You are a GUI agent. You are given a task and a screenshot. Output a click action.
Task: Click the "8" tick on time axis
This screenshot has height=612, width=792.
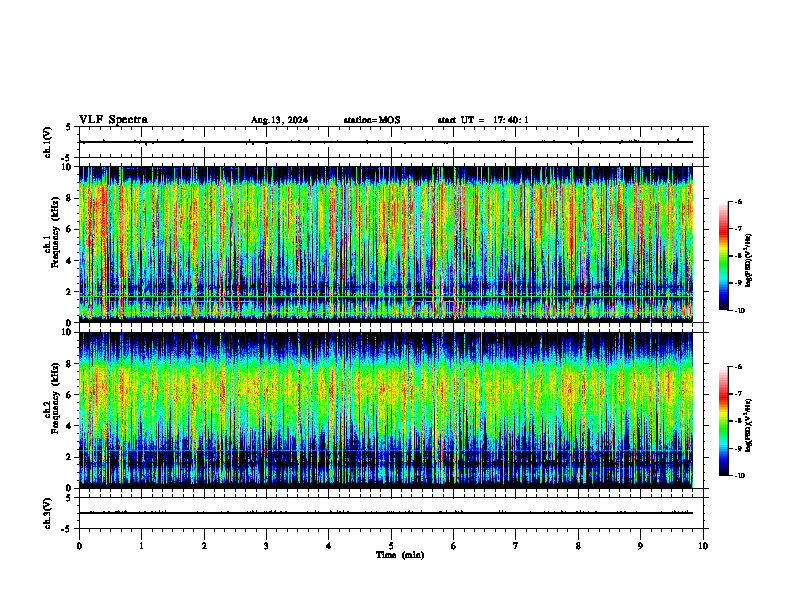point(578,546)
